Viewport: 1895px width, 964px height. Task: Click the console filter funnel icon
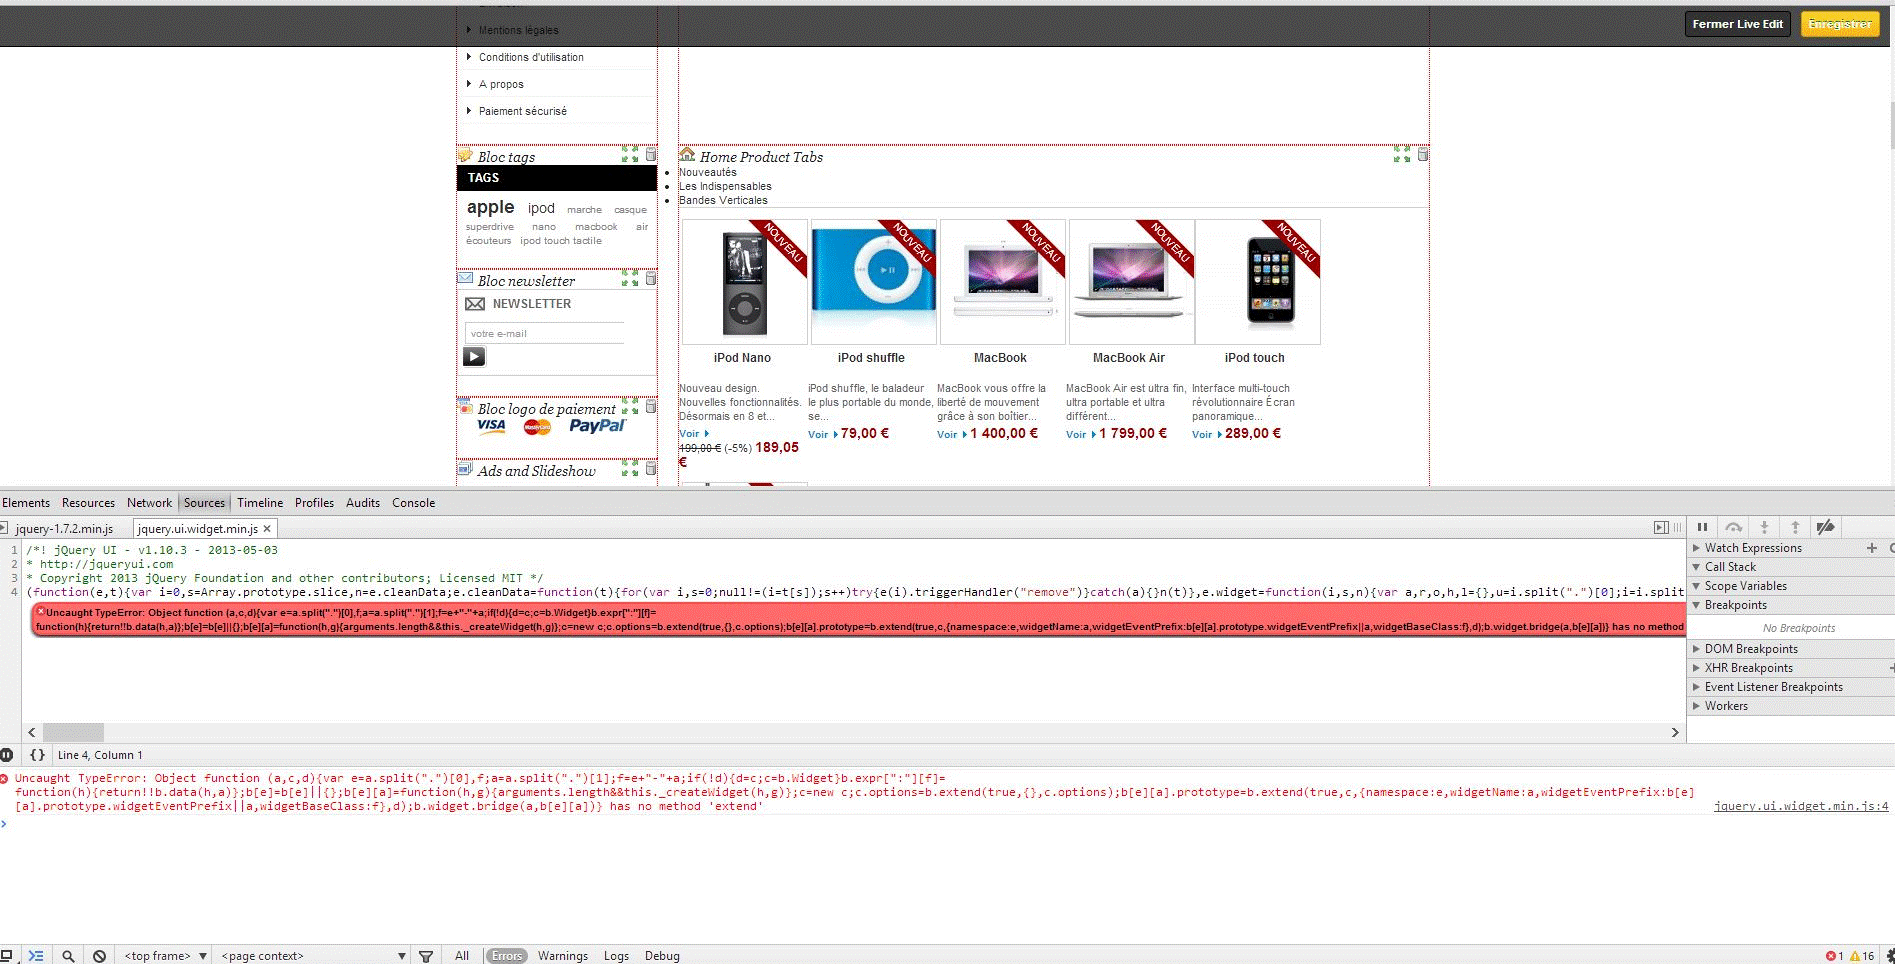tap(425, 956)
